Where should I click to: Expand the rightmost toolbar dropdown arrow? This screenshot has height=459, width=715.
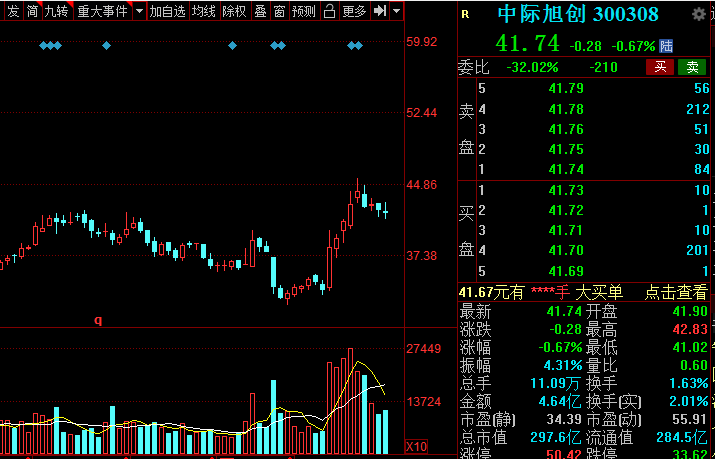(x=397, y=12)
